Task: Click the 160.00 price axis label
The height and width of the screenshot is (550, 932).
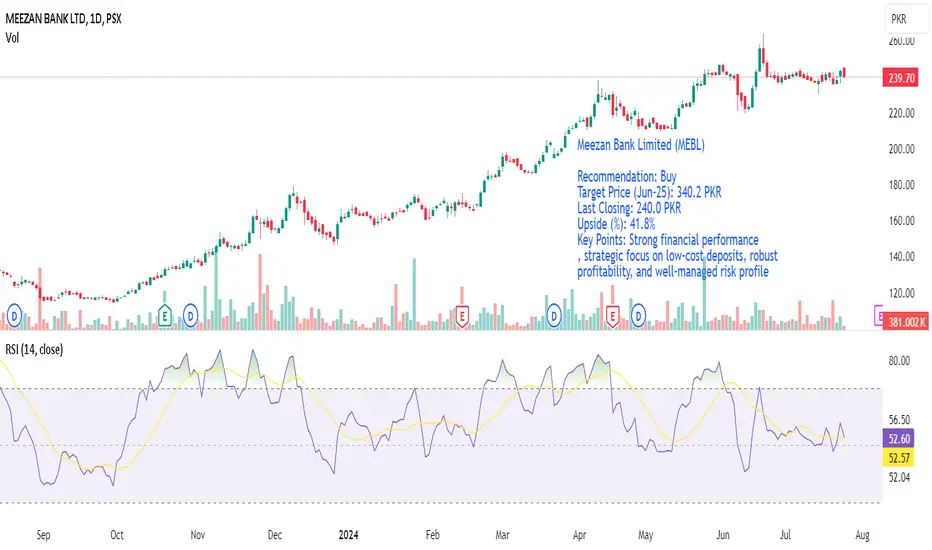Action: (901, 221)
